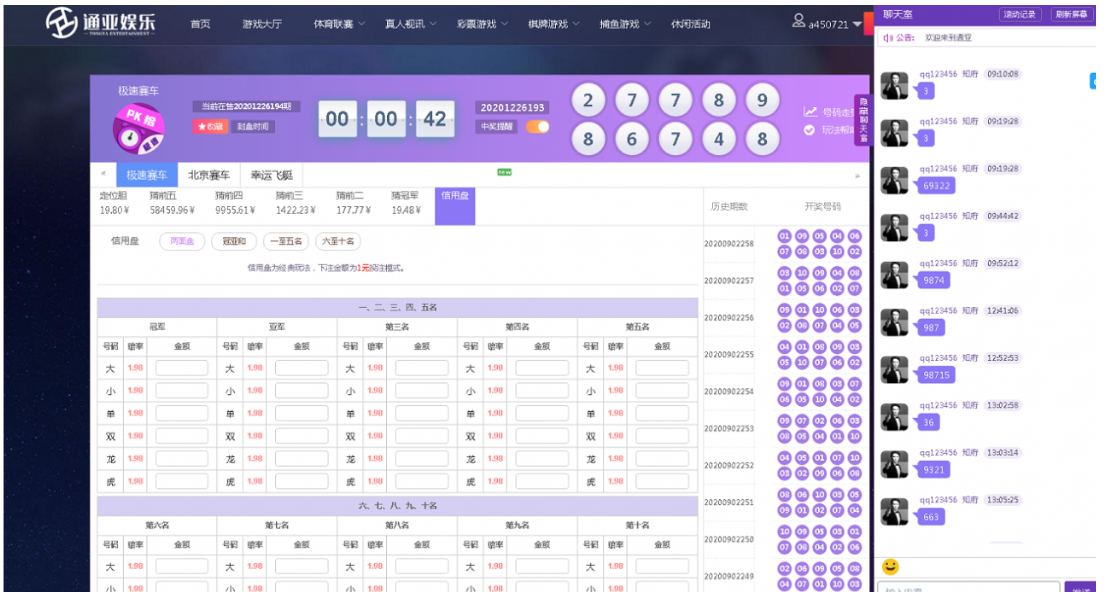Open the 号码走势 trend chart icon
This screenshot has height=592, width=1108.
pos(810,112)
